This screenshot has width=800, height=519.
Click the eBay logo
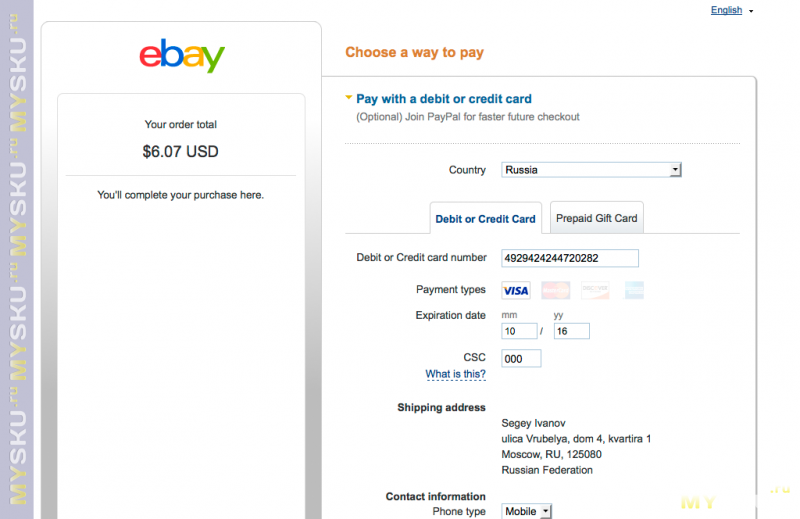point(181,55)
